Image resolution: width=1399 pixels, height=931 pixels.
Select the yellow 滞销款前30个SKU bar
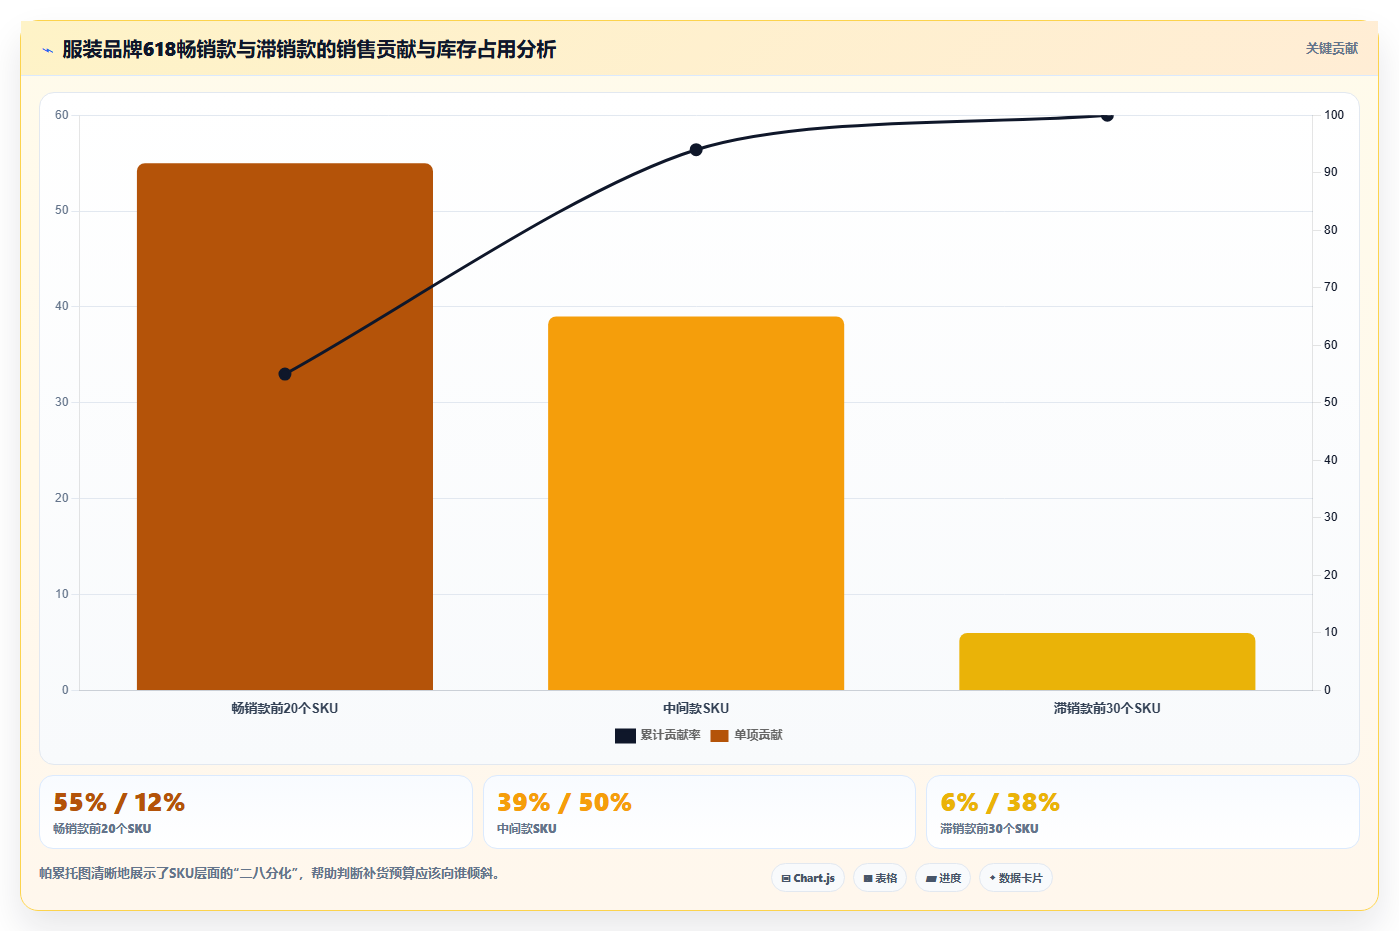point(1107,661)
